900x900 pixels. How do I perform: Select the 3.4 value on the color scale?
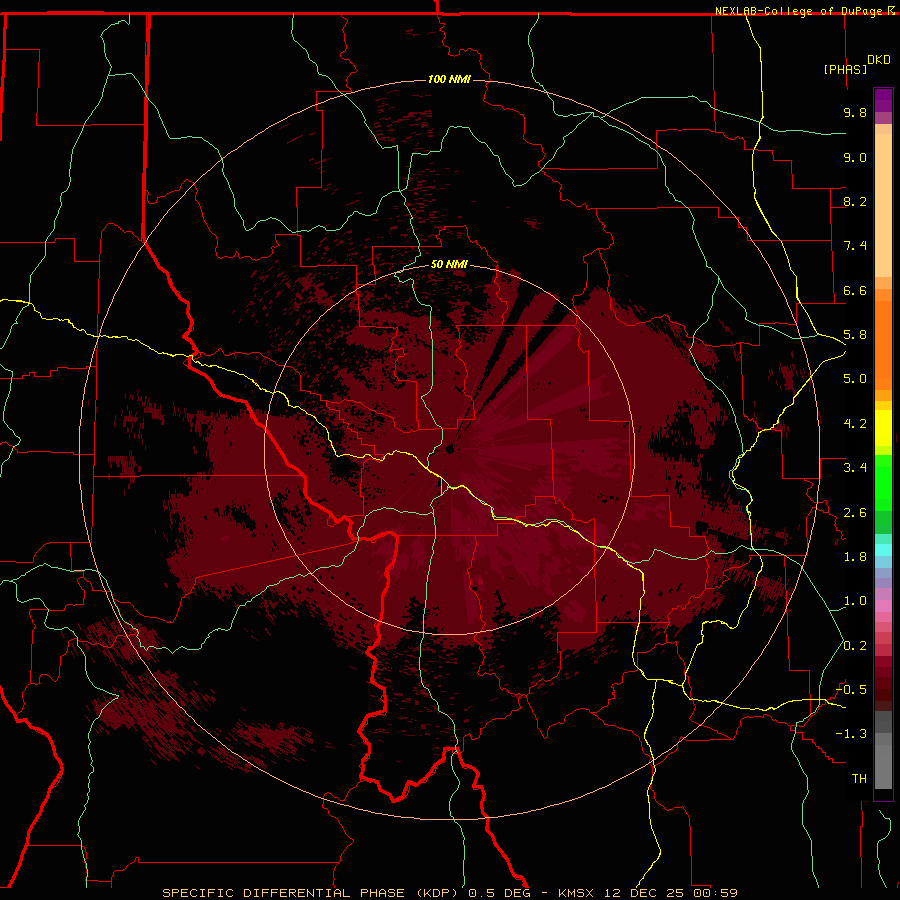855,468
